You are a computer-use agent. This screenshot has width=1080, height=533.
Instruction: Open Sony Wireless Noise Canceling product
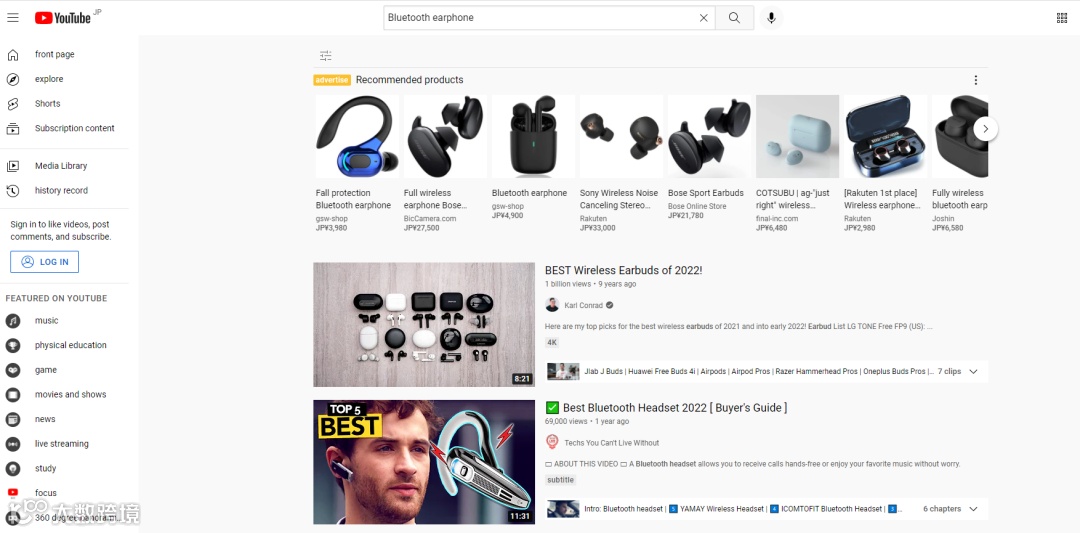(621, 163)
